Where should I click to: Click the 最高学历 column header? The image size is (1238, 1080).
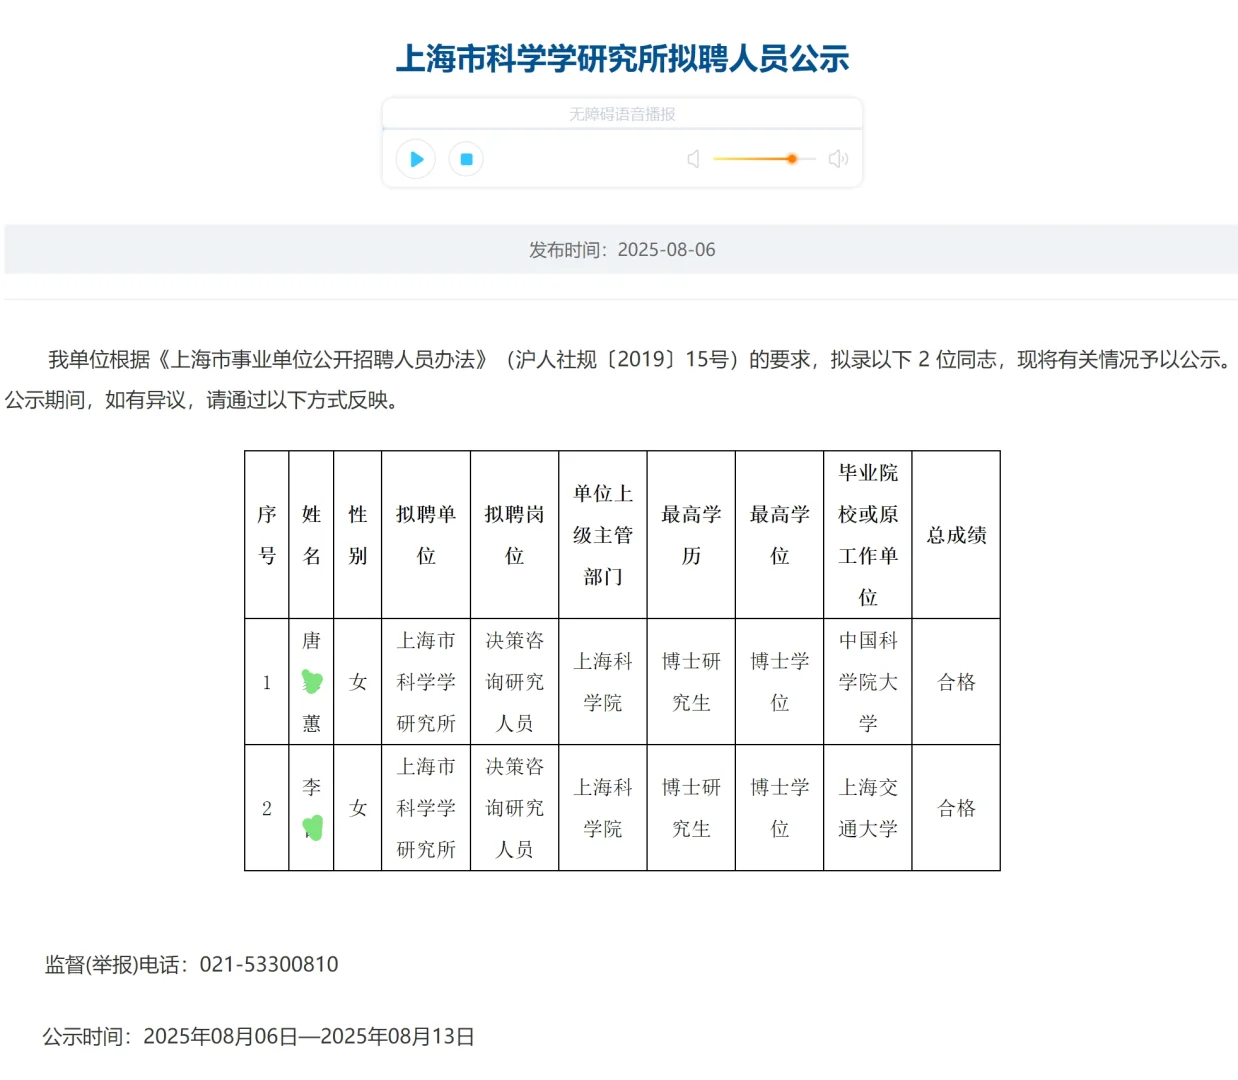[x=691, y=535]
